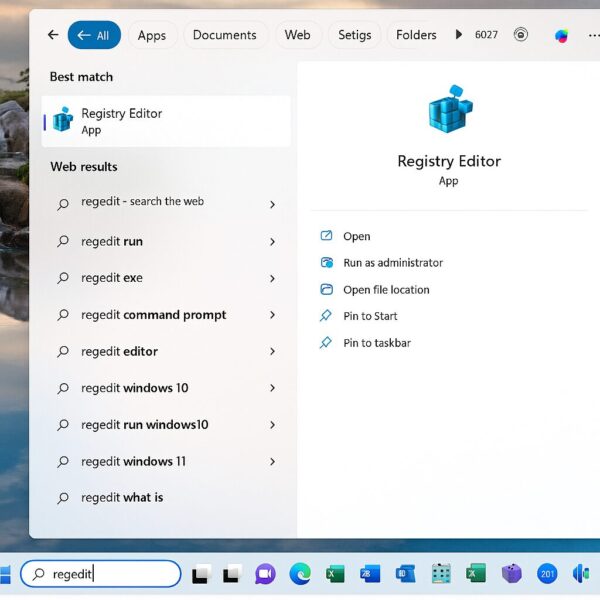The width and height of the screenshot is (600, 600).
Task: Open the three-dot options menu
Action: pos(594,35)
